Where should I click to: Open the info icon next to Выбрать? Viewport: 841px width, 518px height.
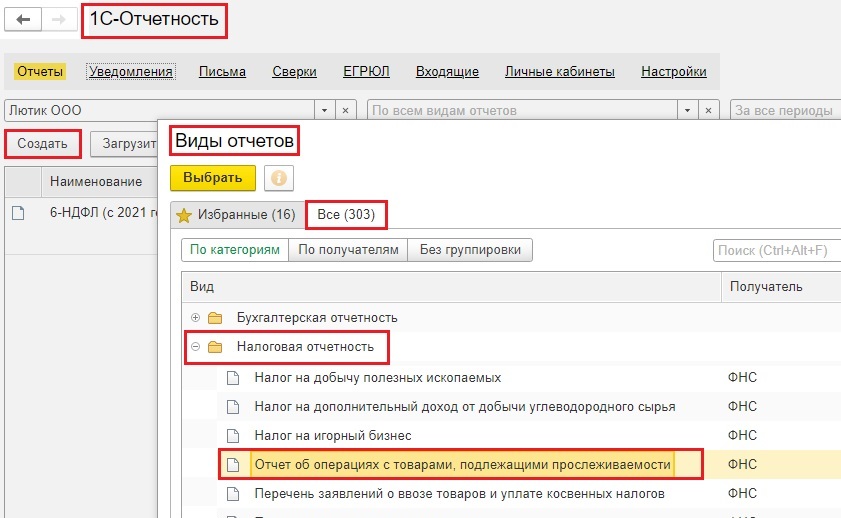pyautogui.click(x=279, y=178)
